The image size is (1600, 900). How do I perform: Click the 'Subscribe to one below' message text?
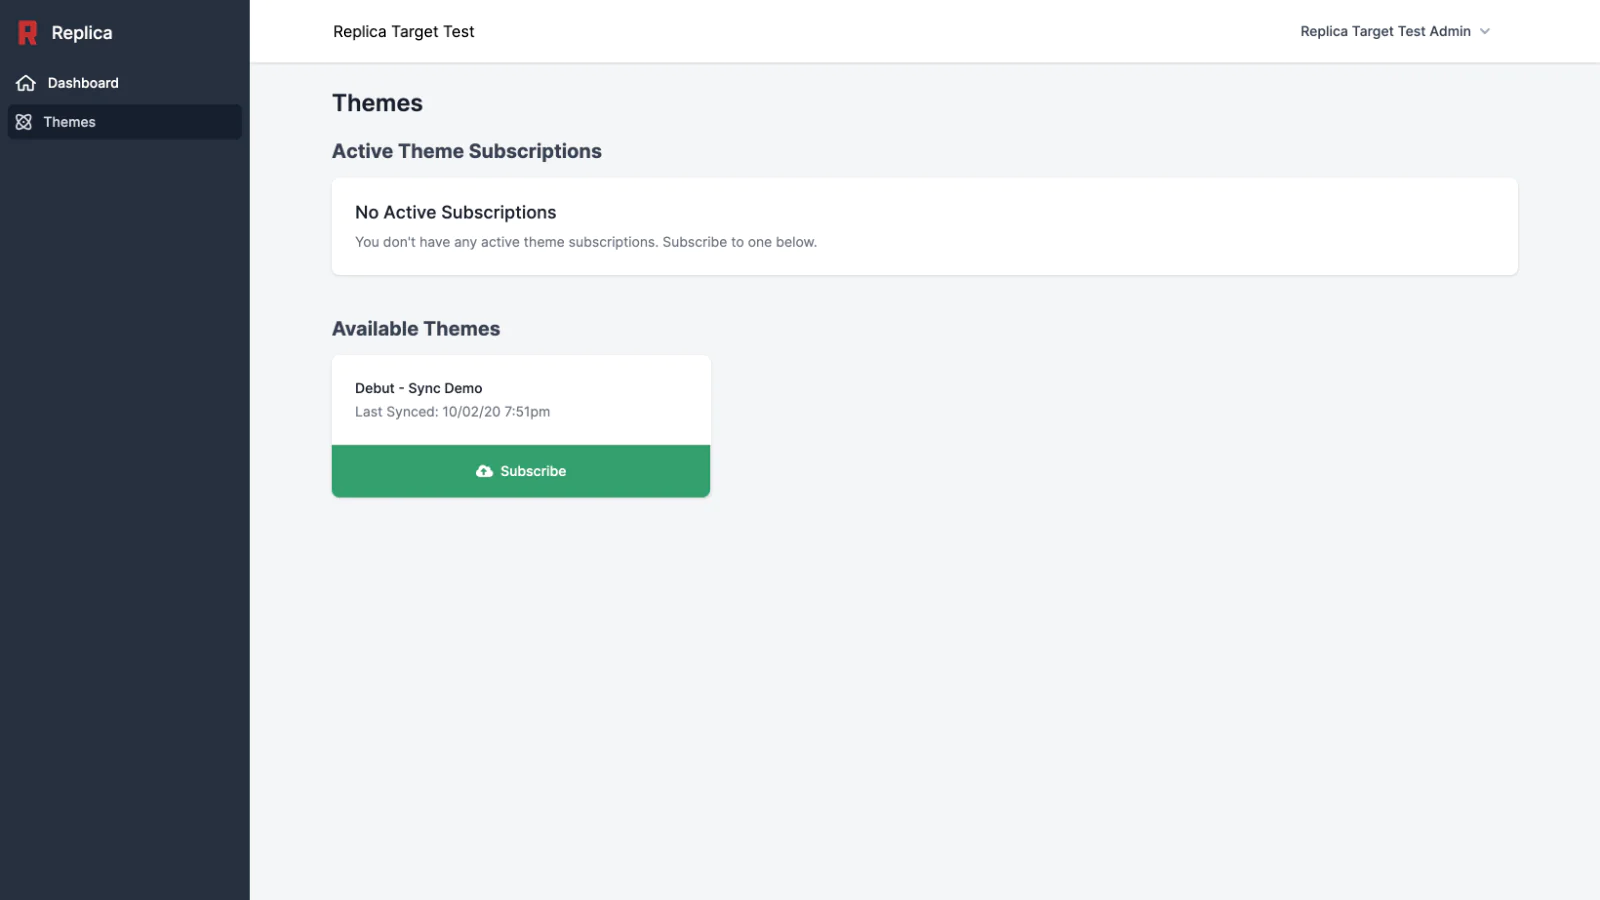[x=739, y=242]
